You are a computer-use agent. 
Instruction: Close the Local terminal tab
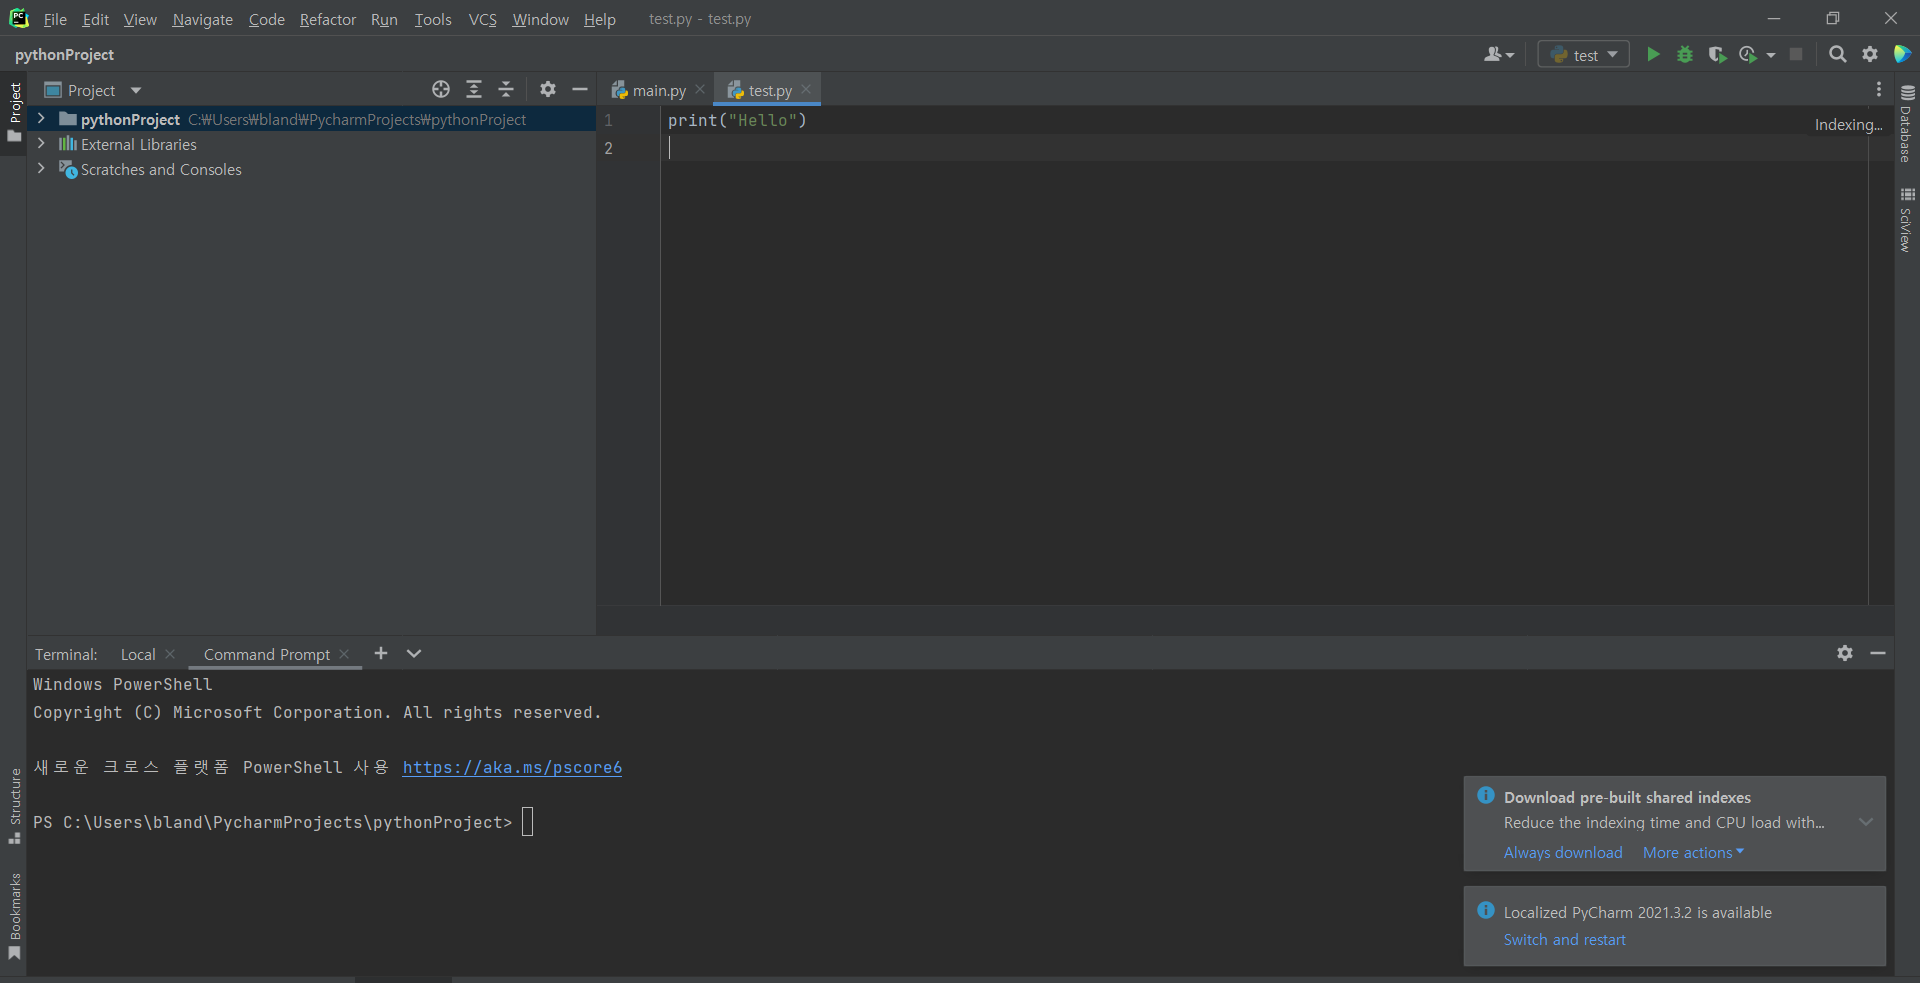click(x=170, y=654)
